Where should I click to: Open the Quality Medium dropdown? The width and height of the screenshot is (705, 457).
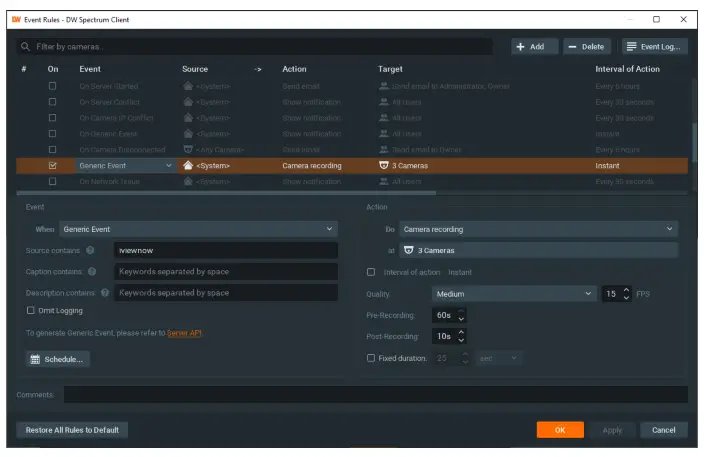(x=514, y=294)
